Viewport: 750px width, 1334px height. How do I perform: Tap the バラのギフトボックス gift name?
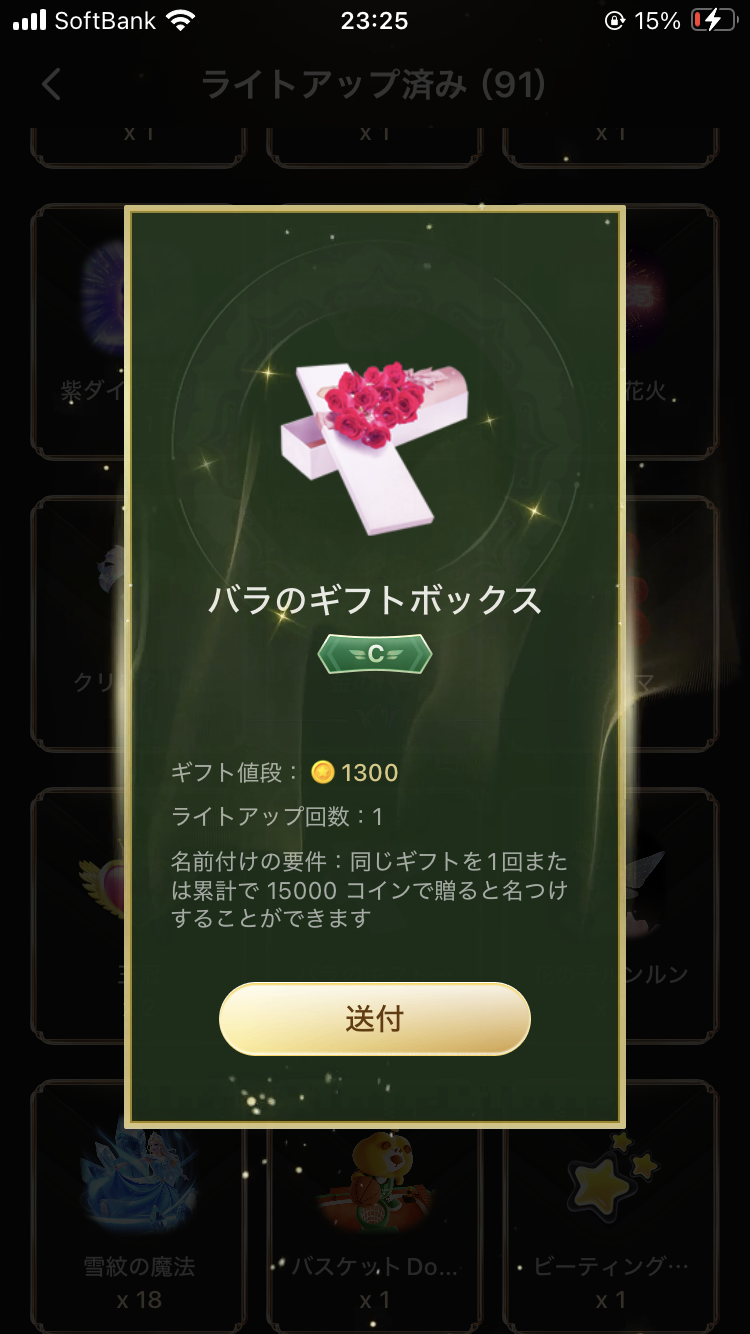[375, 600]
